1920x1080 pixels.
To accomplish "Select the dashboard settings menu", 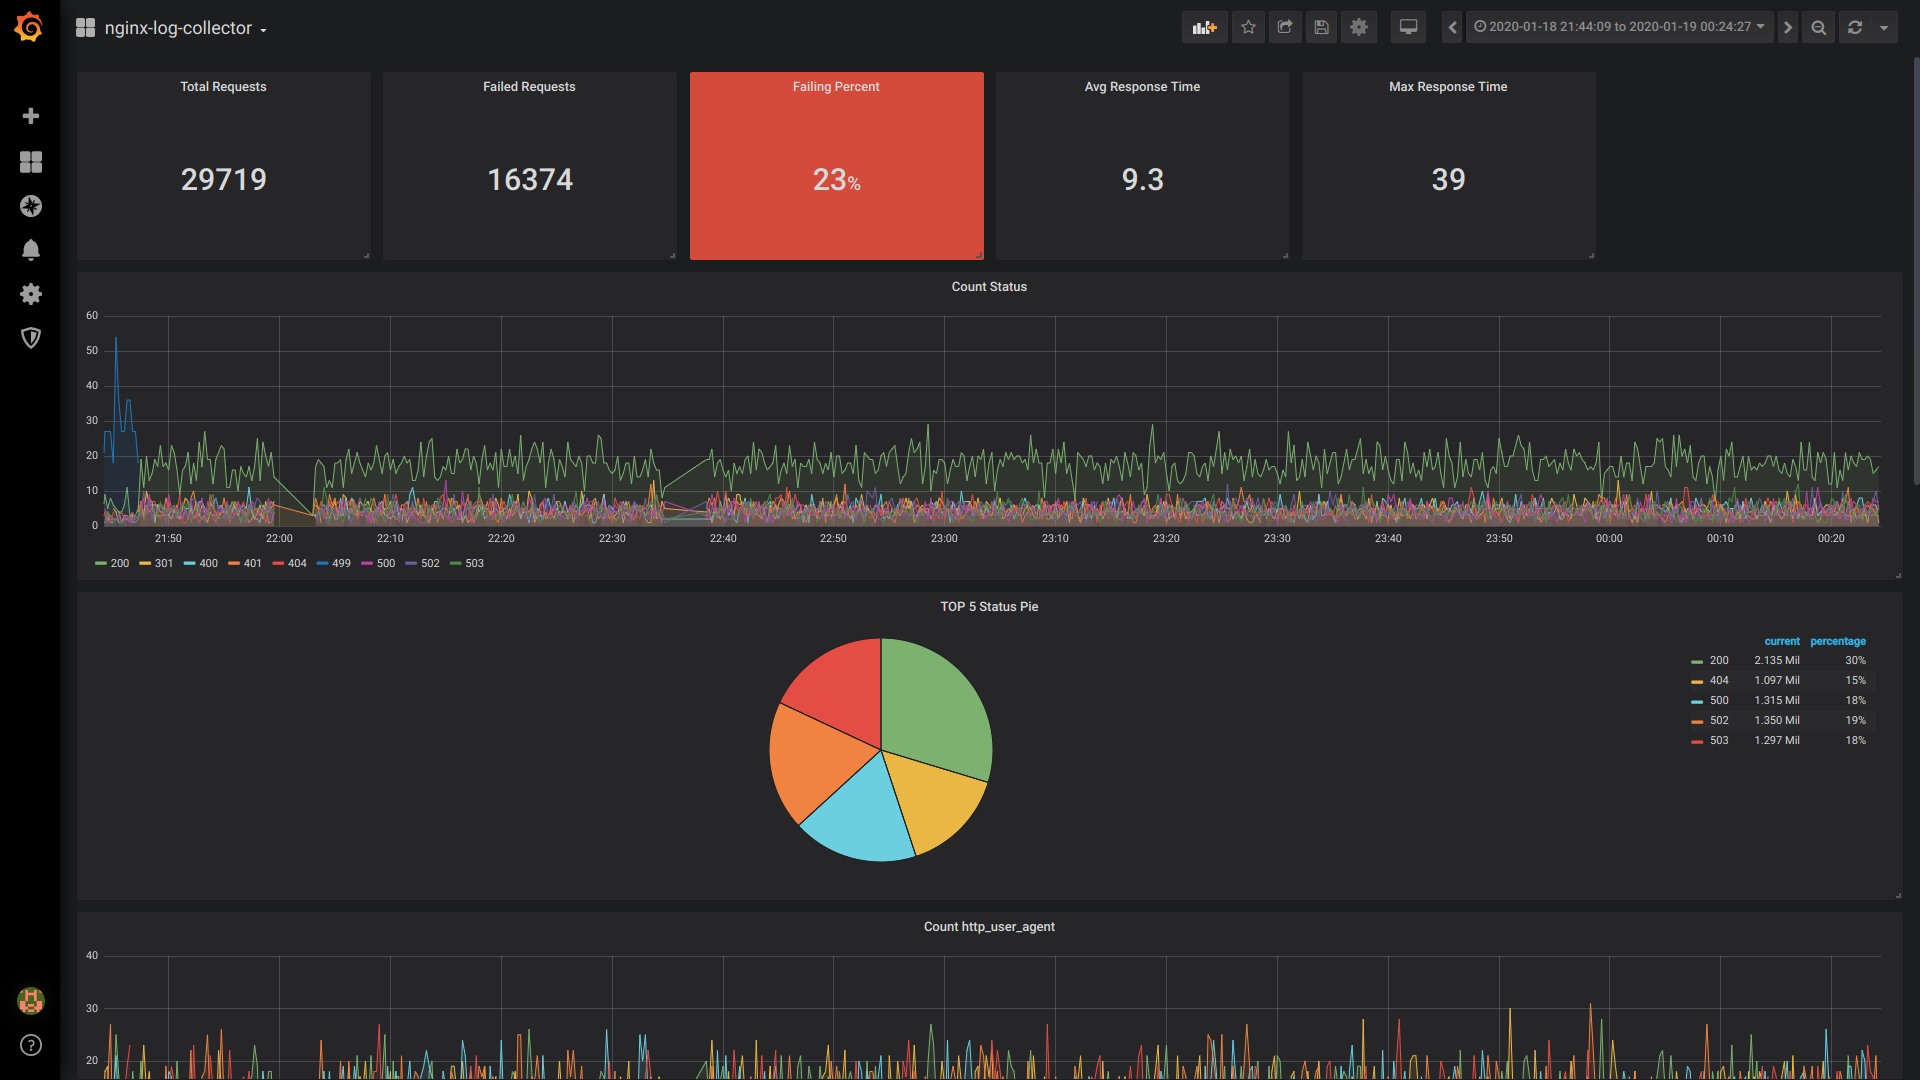I will [1358, 26].
